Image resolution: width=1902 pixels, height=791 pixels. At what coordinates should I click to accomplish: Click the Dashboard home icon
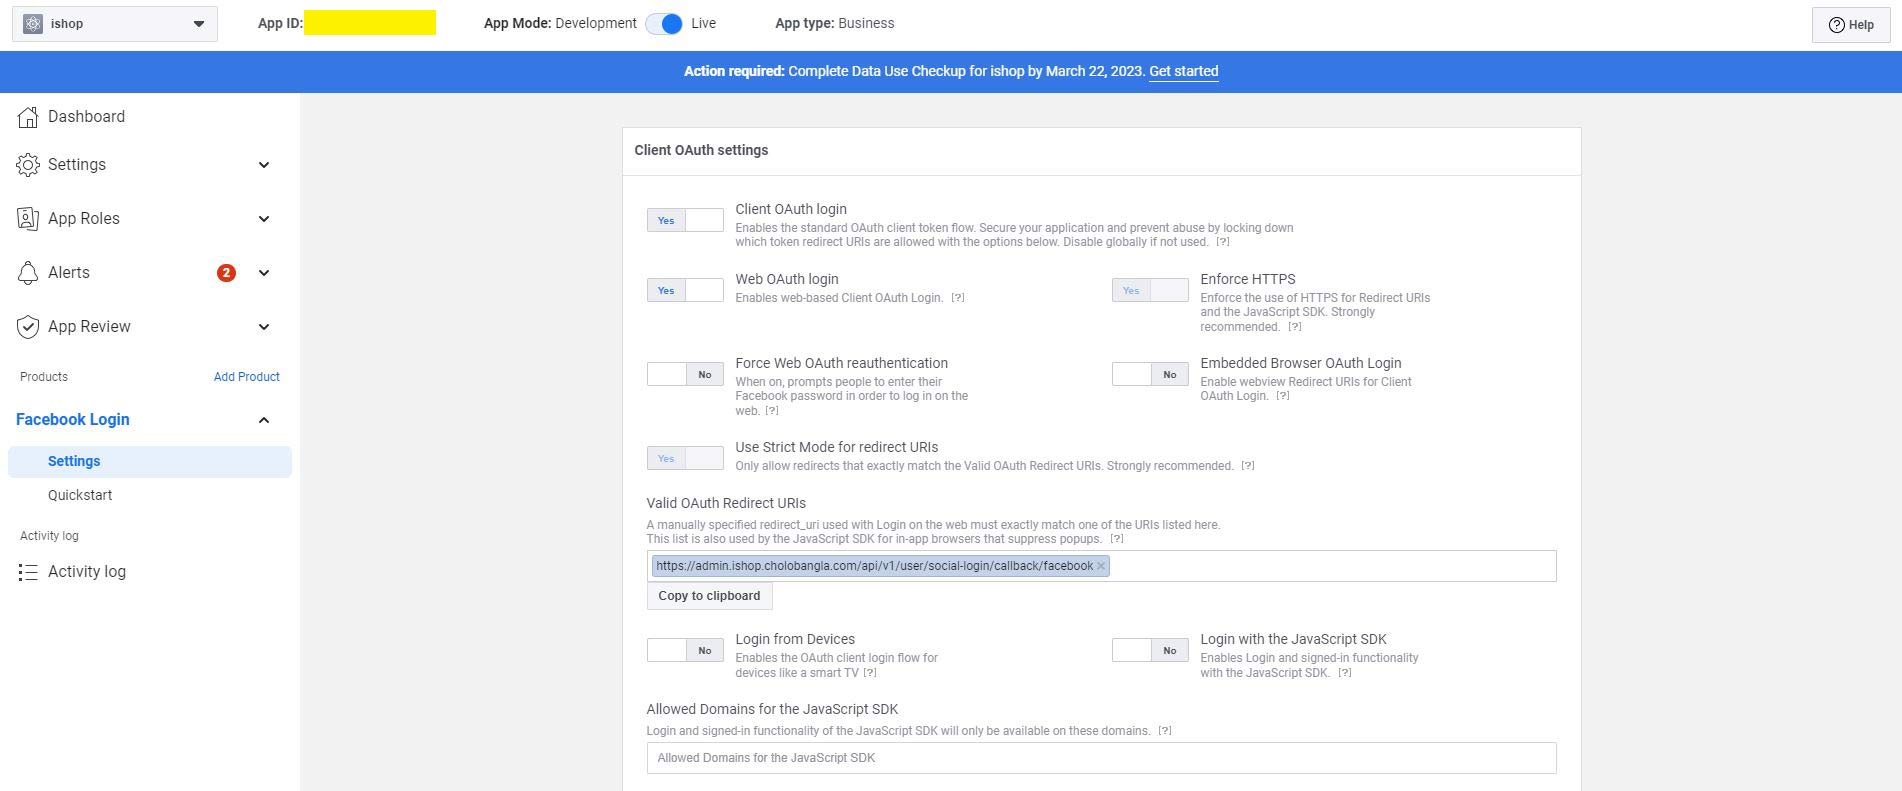28,117
